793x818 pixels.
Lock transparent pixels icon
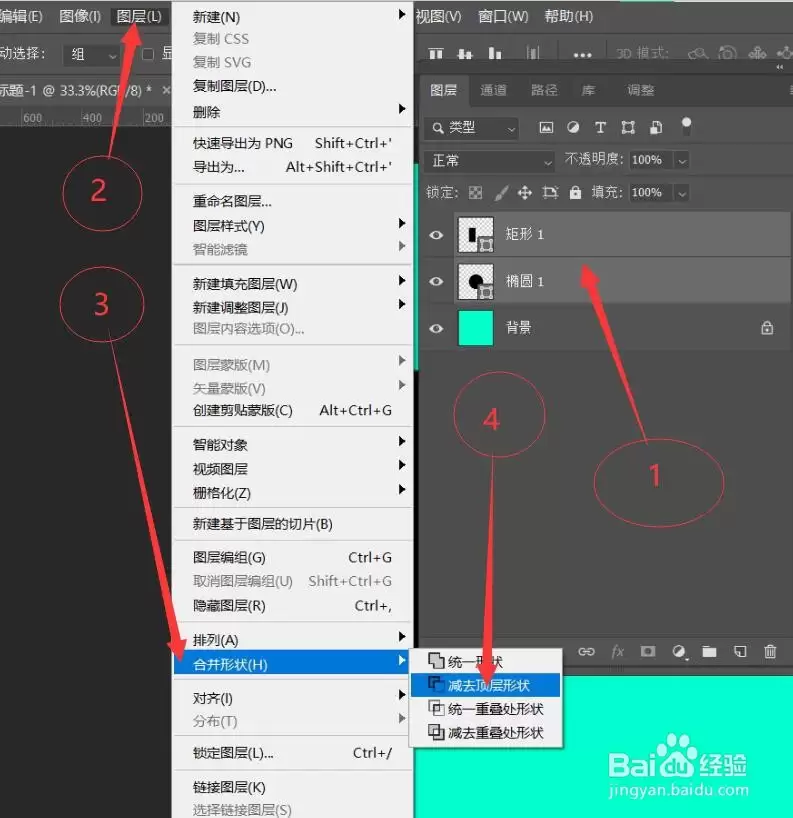click(475, 193)
